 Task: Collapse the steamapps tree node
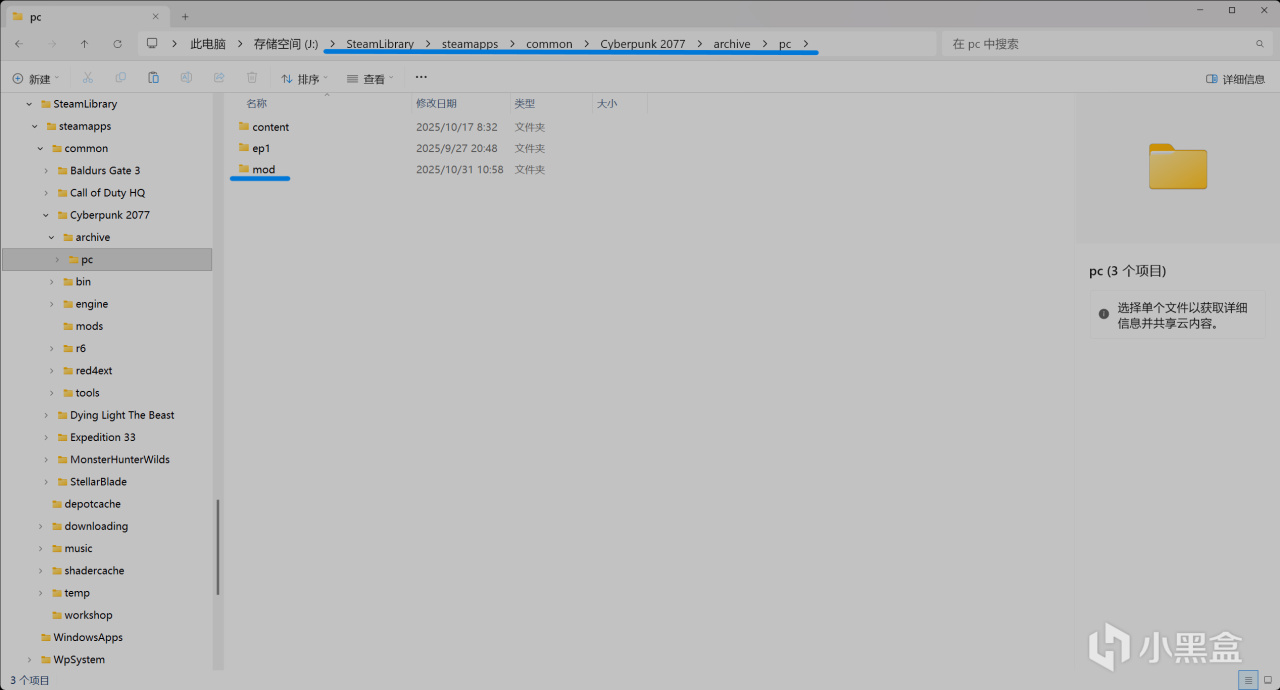point(35,126)
